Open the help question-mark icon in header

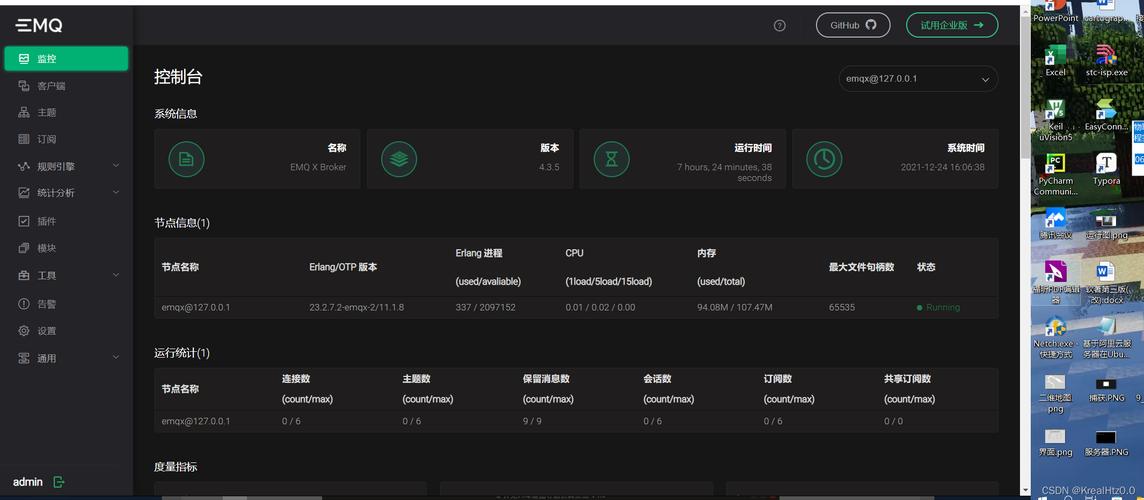tap(779, 26)
